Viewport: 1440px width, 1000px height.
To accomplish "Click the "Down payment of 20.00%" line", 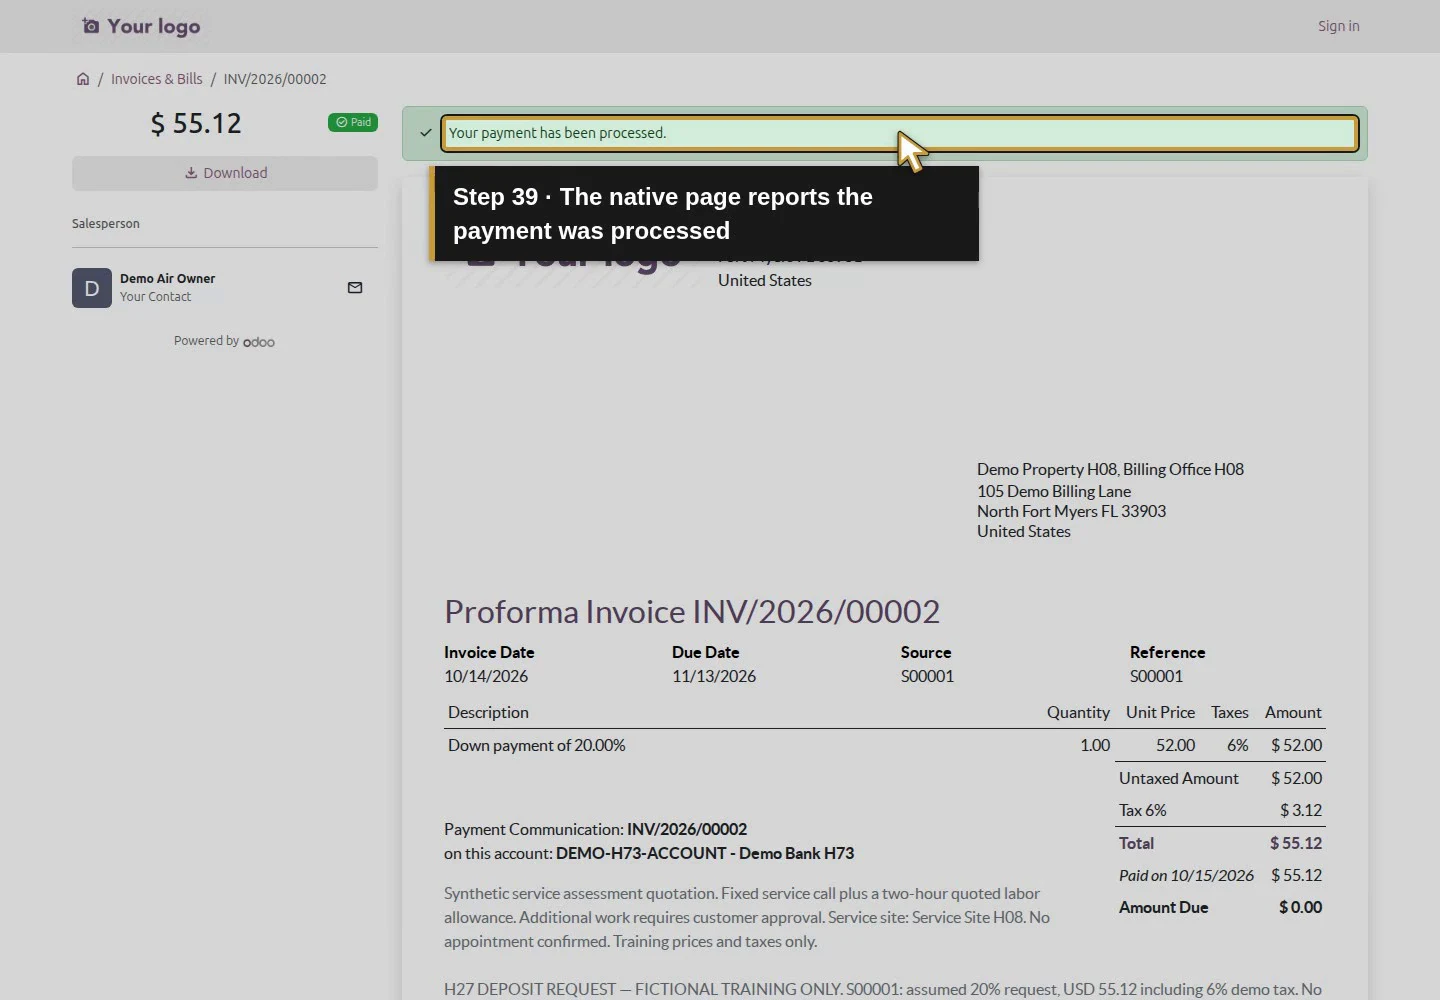I will pos(537,745).
